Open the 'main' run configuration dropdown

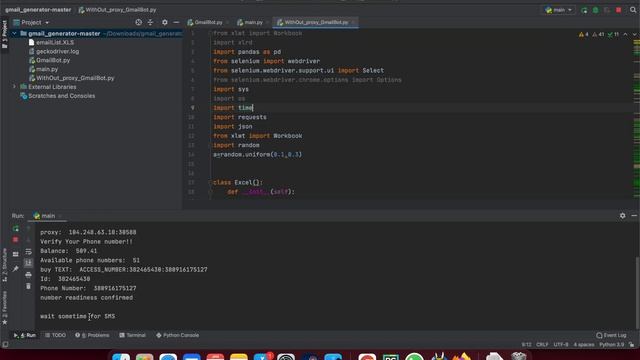[559, 10]
